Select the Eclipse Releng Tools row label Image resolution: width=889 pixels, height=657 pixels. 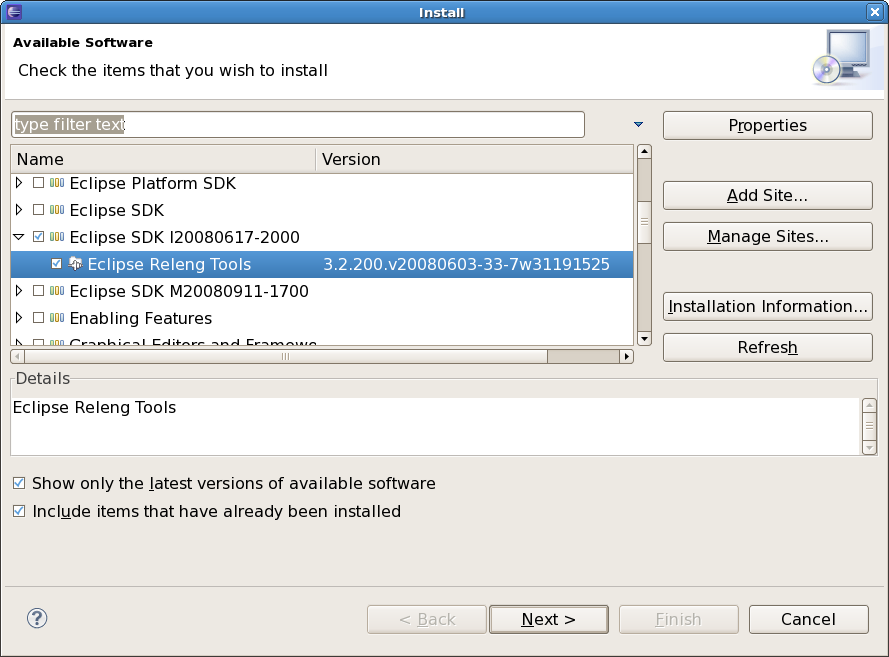coord(169,264)
